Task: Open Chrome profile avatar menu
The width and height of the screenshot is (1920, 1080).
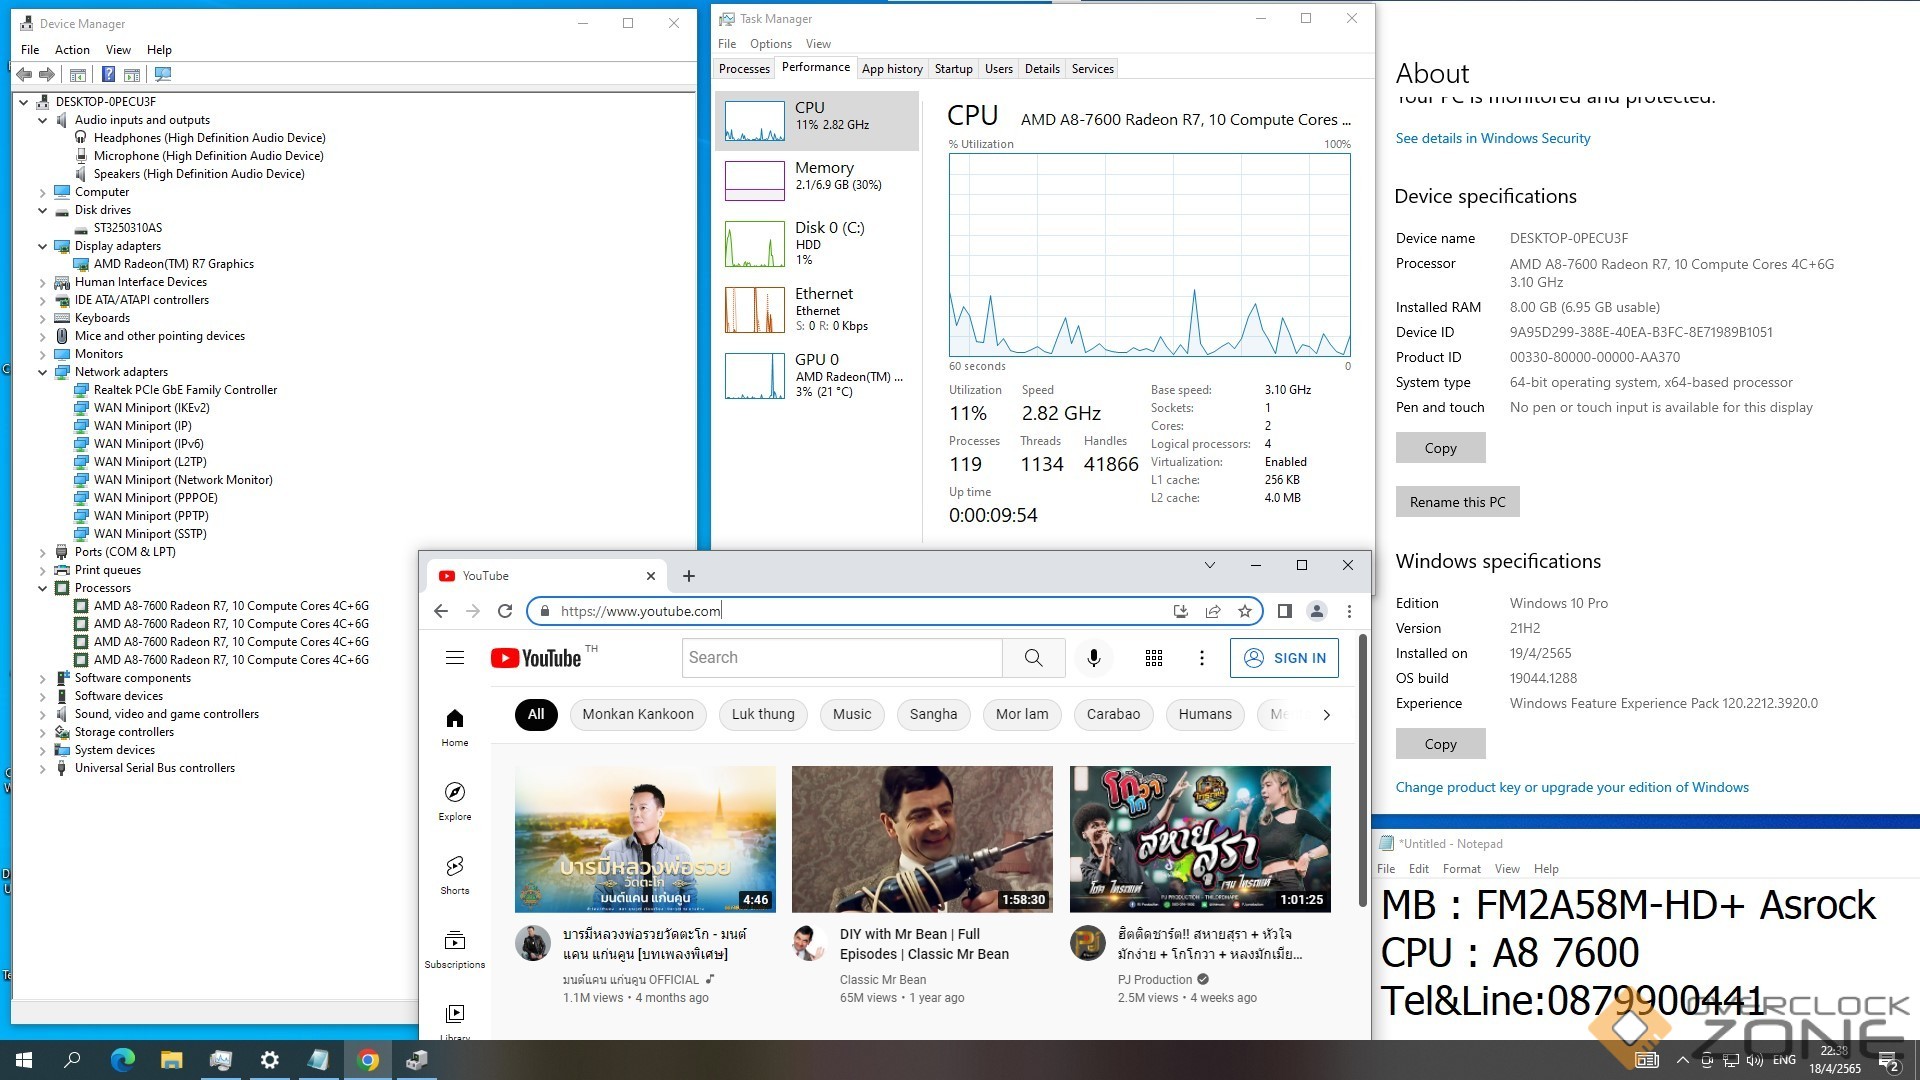Action: (1317, 611)
